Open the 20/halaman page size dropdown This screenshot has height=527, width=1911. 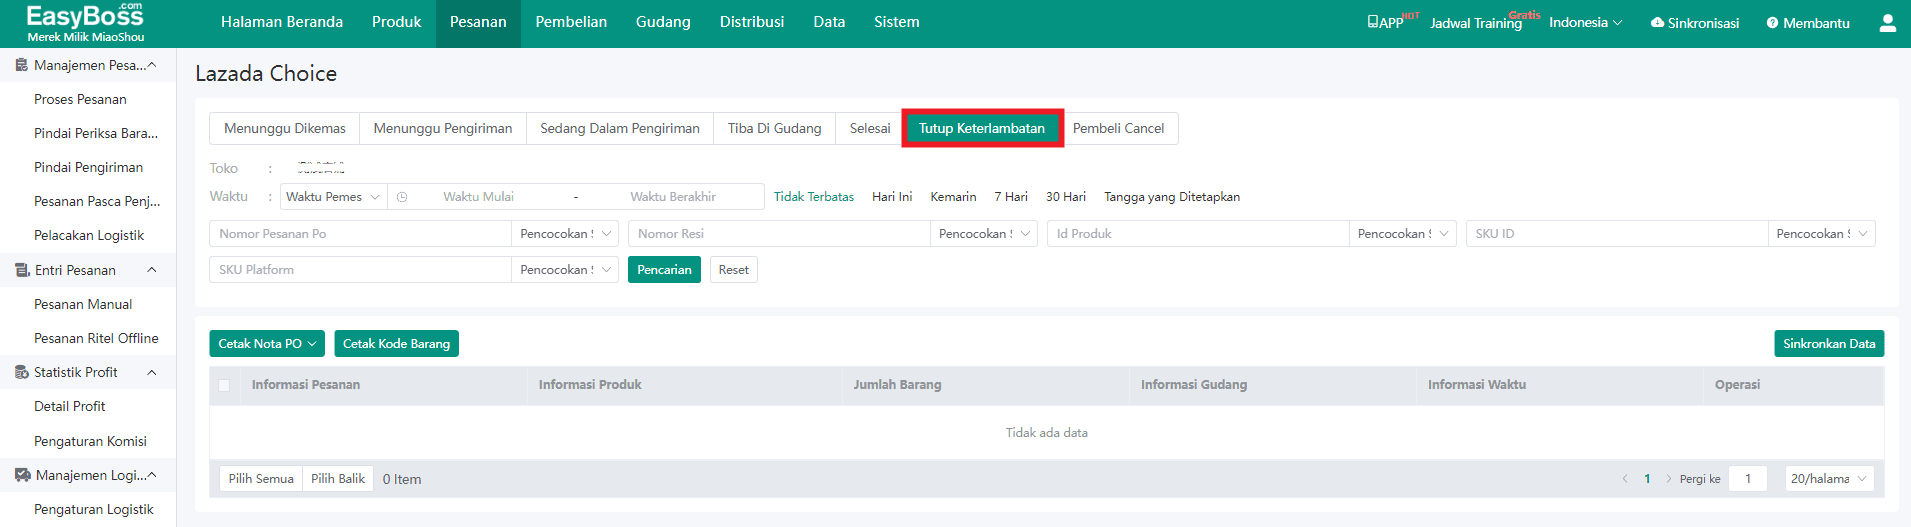1829,479
